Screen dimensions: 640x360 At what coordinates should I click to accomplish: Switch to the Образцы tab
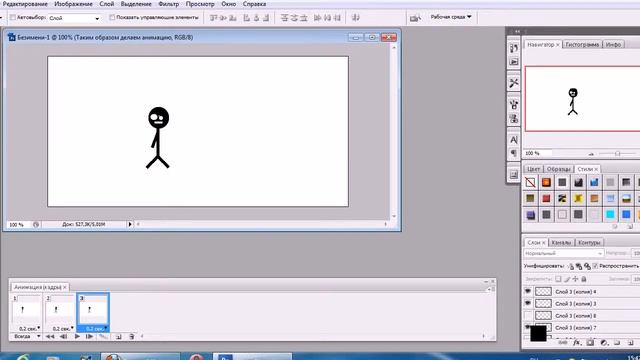coord(559,169)
